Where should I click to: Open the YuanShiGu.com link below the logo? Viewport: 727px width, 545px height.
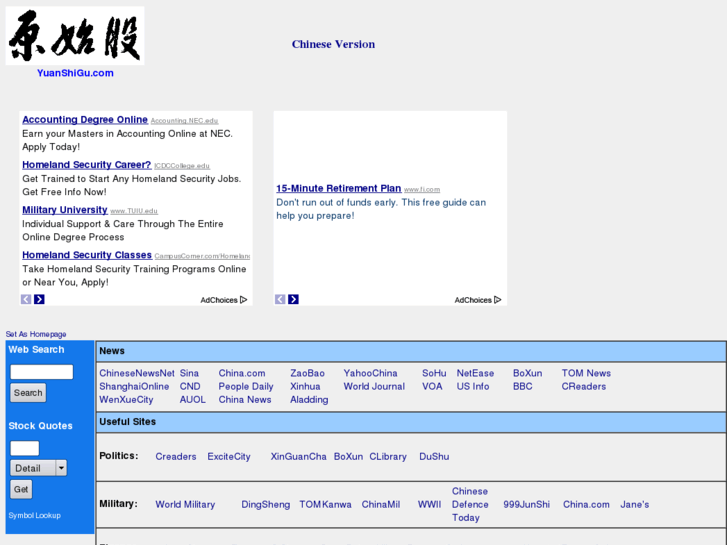(x=75, y=73)
